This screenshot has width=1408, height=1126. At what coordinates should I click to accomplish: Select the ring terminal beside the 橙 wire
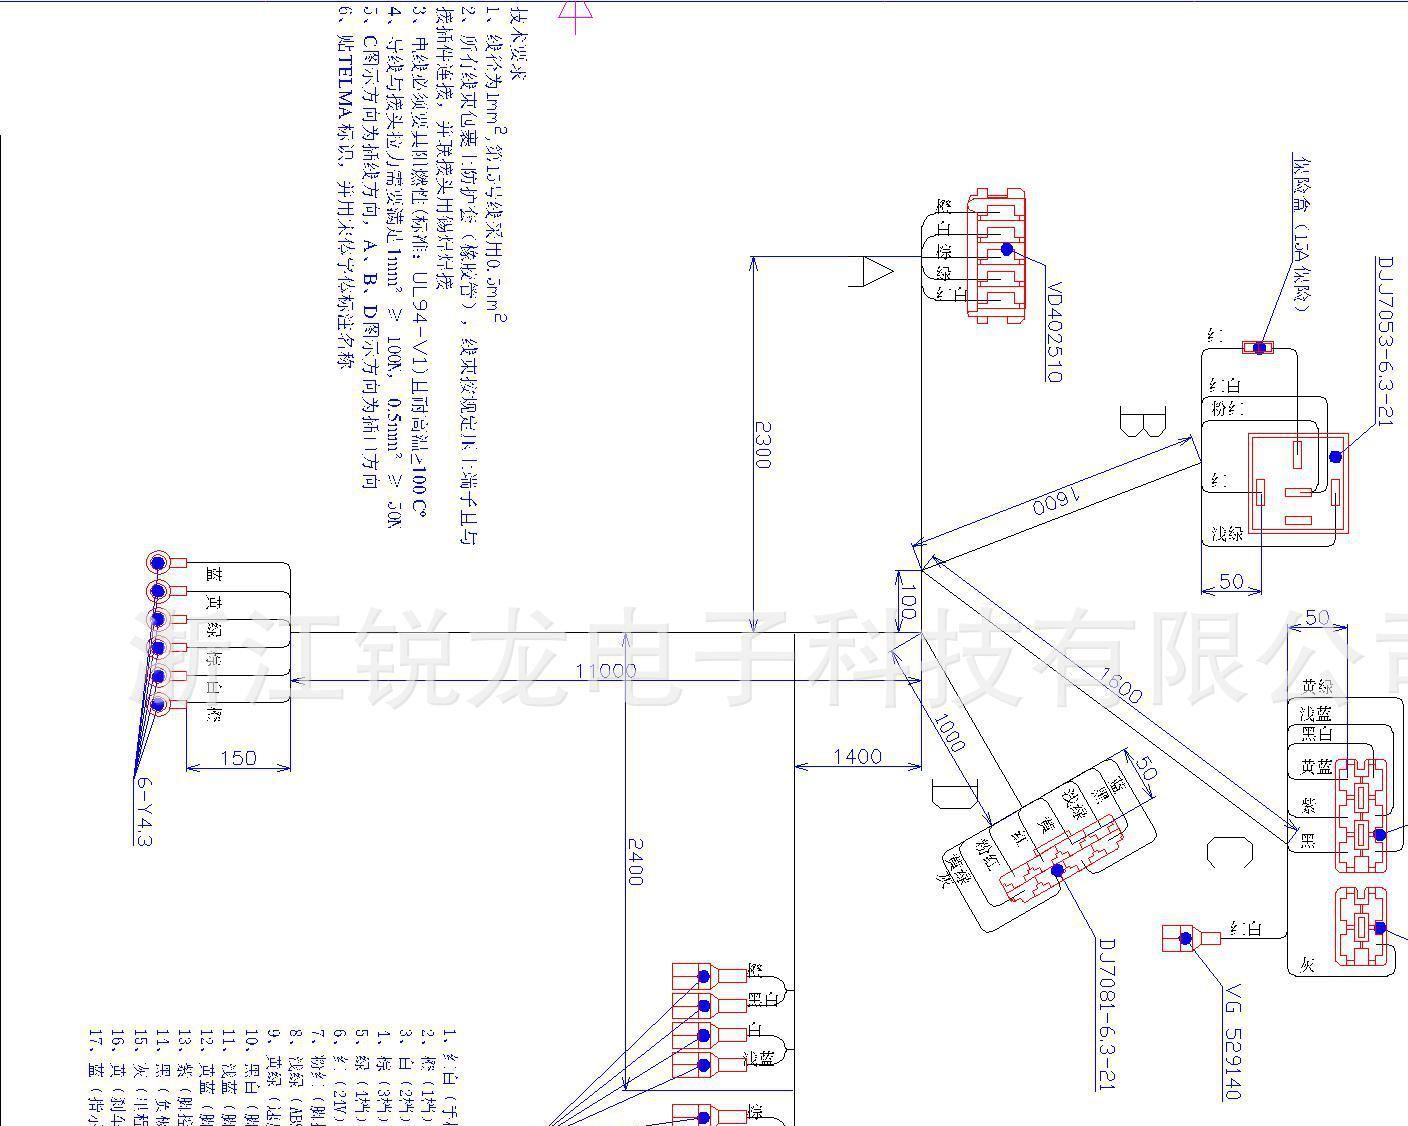point(168,704)
